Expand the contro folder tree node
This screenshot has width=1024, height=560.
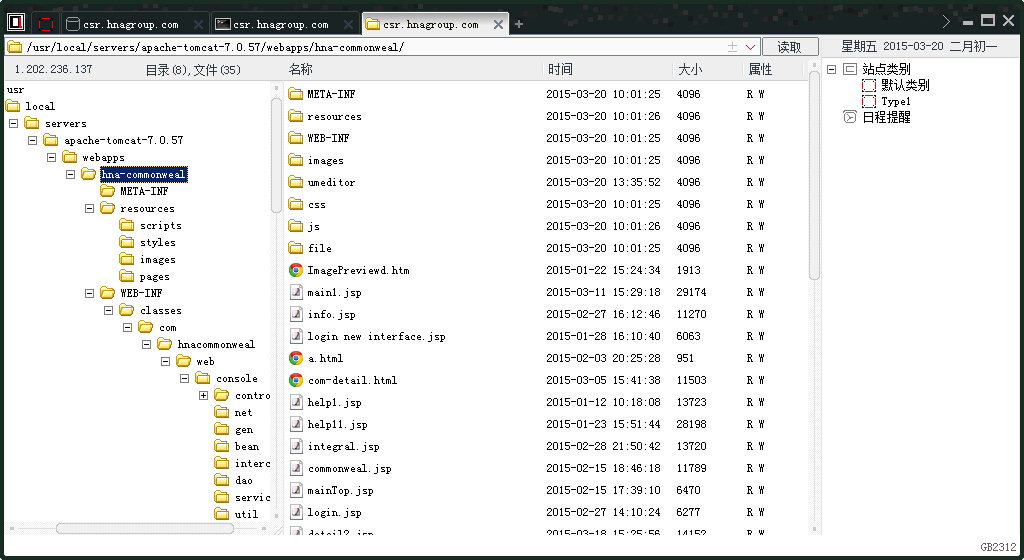pos(204,396)
